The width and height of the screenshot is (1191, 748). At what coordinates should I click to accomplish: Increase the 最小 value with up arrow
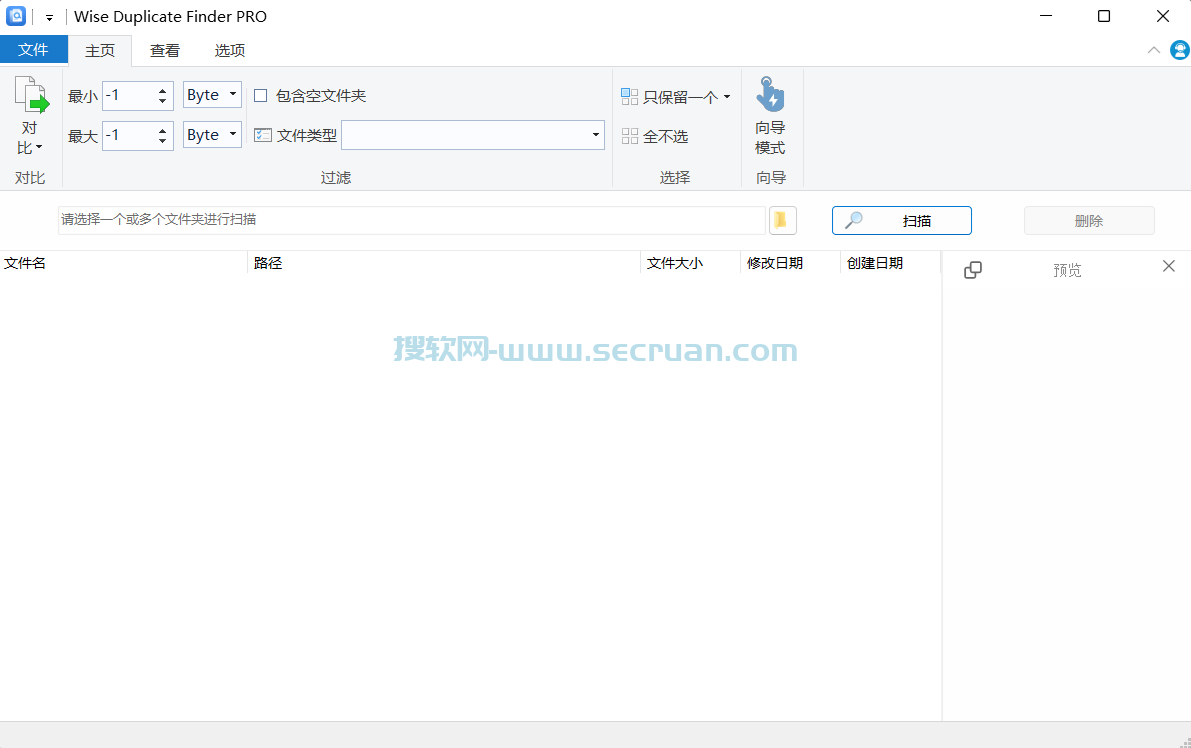[x=163, y=90]
